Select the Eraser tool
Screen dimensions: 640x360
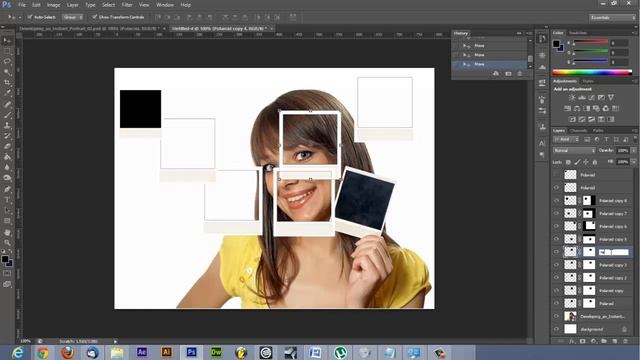[x=7, y=147]
